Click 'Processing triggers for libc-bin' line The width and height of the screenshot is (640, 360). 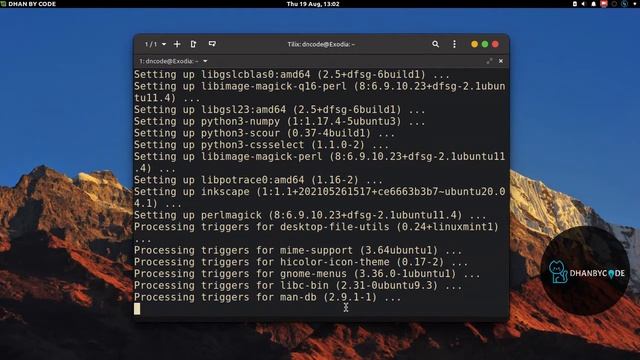pyautogui.click(x=298, y=285)
